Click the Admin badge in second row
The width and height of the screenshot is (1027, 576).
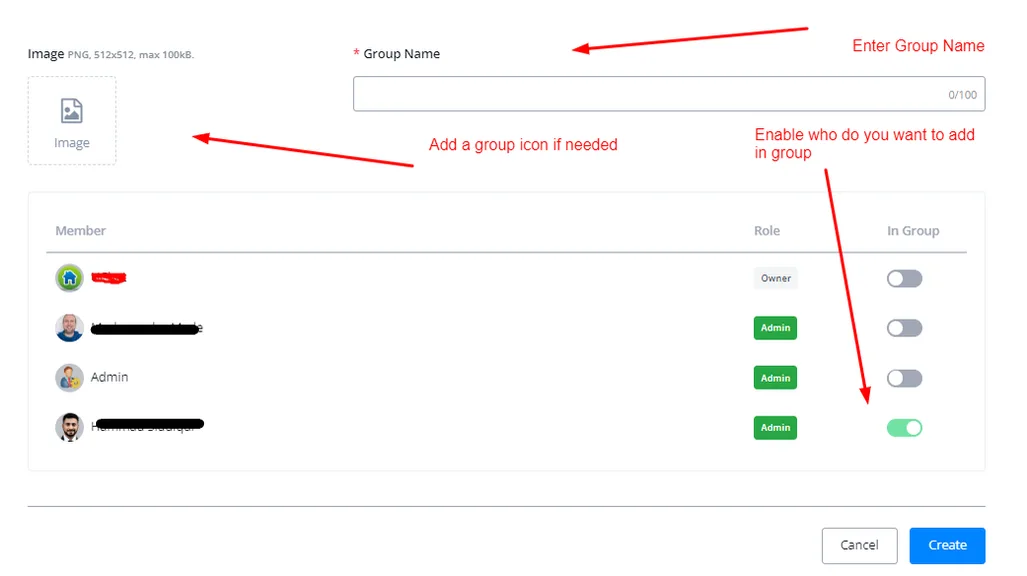(775, 328)
